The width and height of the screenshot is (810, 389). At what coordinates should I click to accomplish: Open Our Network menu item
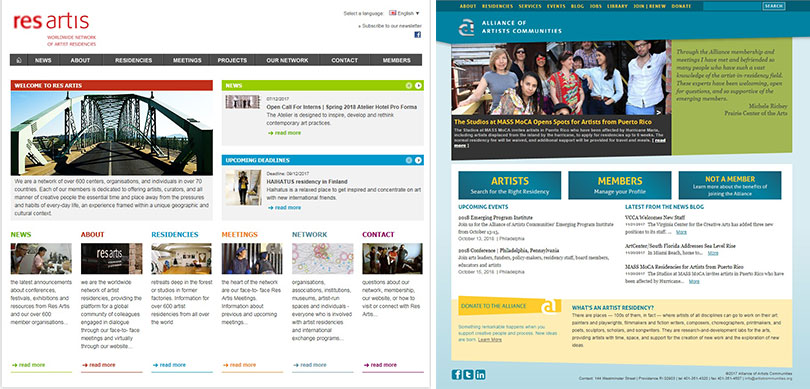[287, 60]
